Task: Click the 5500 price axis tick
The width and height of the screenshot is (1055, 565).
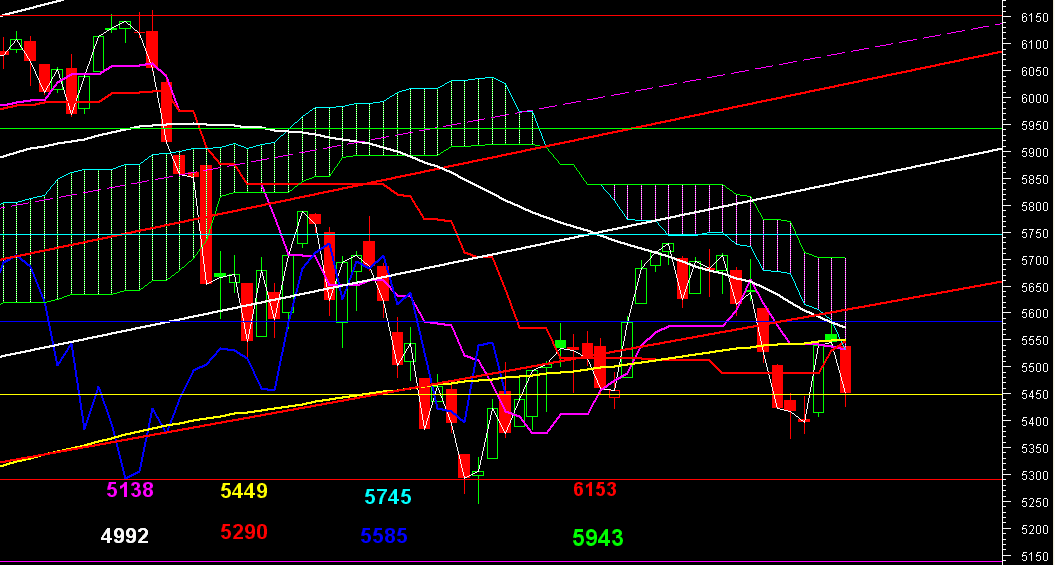Action: coord(1035,367)
